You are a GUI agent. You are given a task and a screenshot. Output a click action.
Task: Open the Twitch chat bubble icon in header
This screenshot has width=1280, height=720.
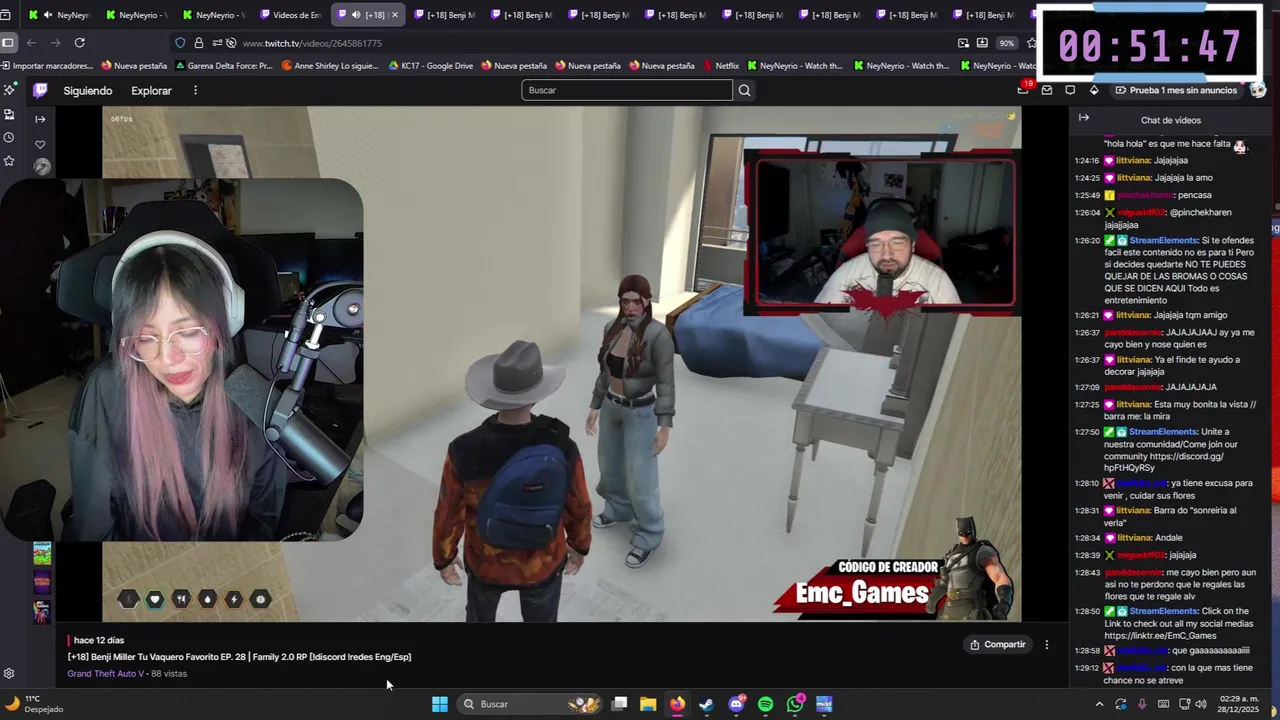[x=1070, y=90]
